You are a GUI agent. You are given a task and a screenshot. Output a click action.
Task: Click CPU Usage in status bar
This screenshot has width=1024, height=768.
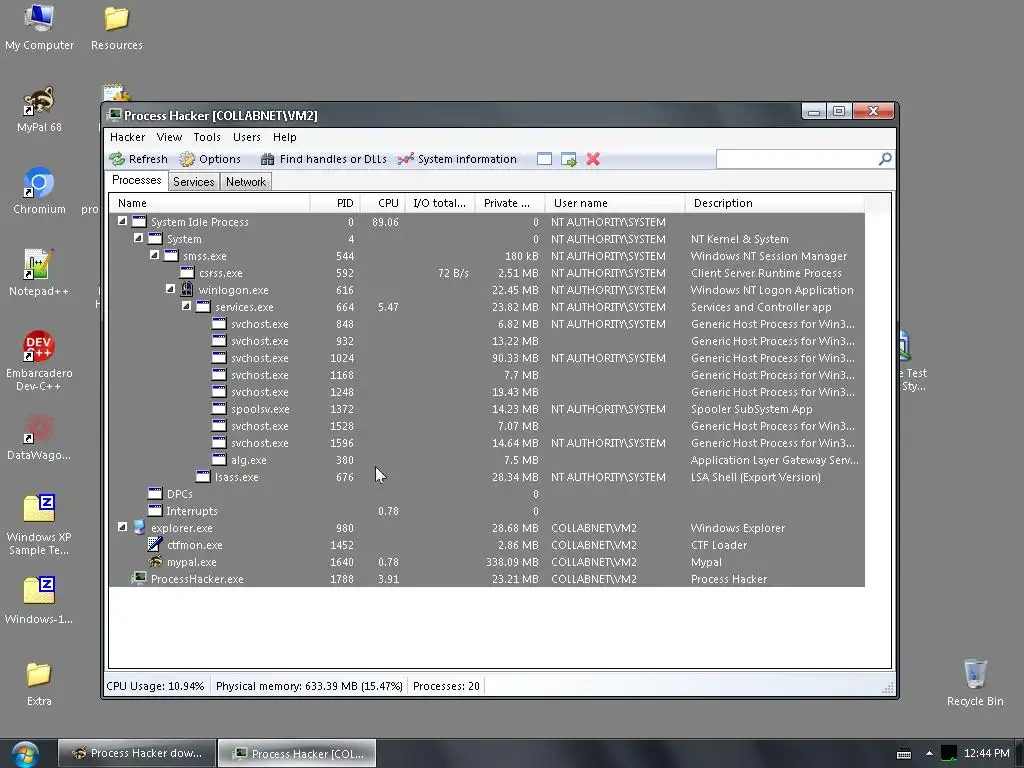(155, 686)
